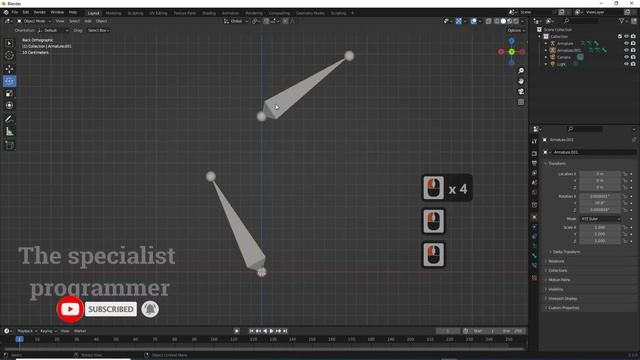
Task: Select the Select Box tool
Action: coord(9,43)
